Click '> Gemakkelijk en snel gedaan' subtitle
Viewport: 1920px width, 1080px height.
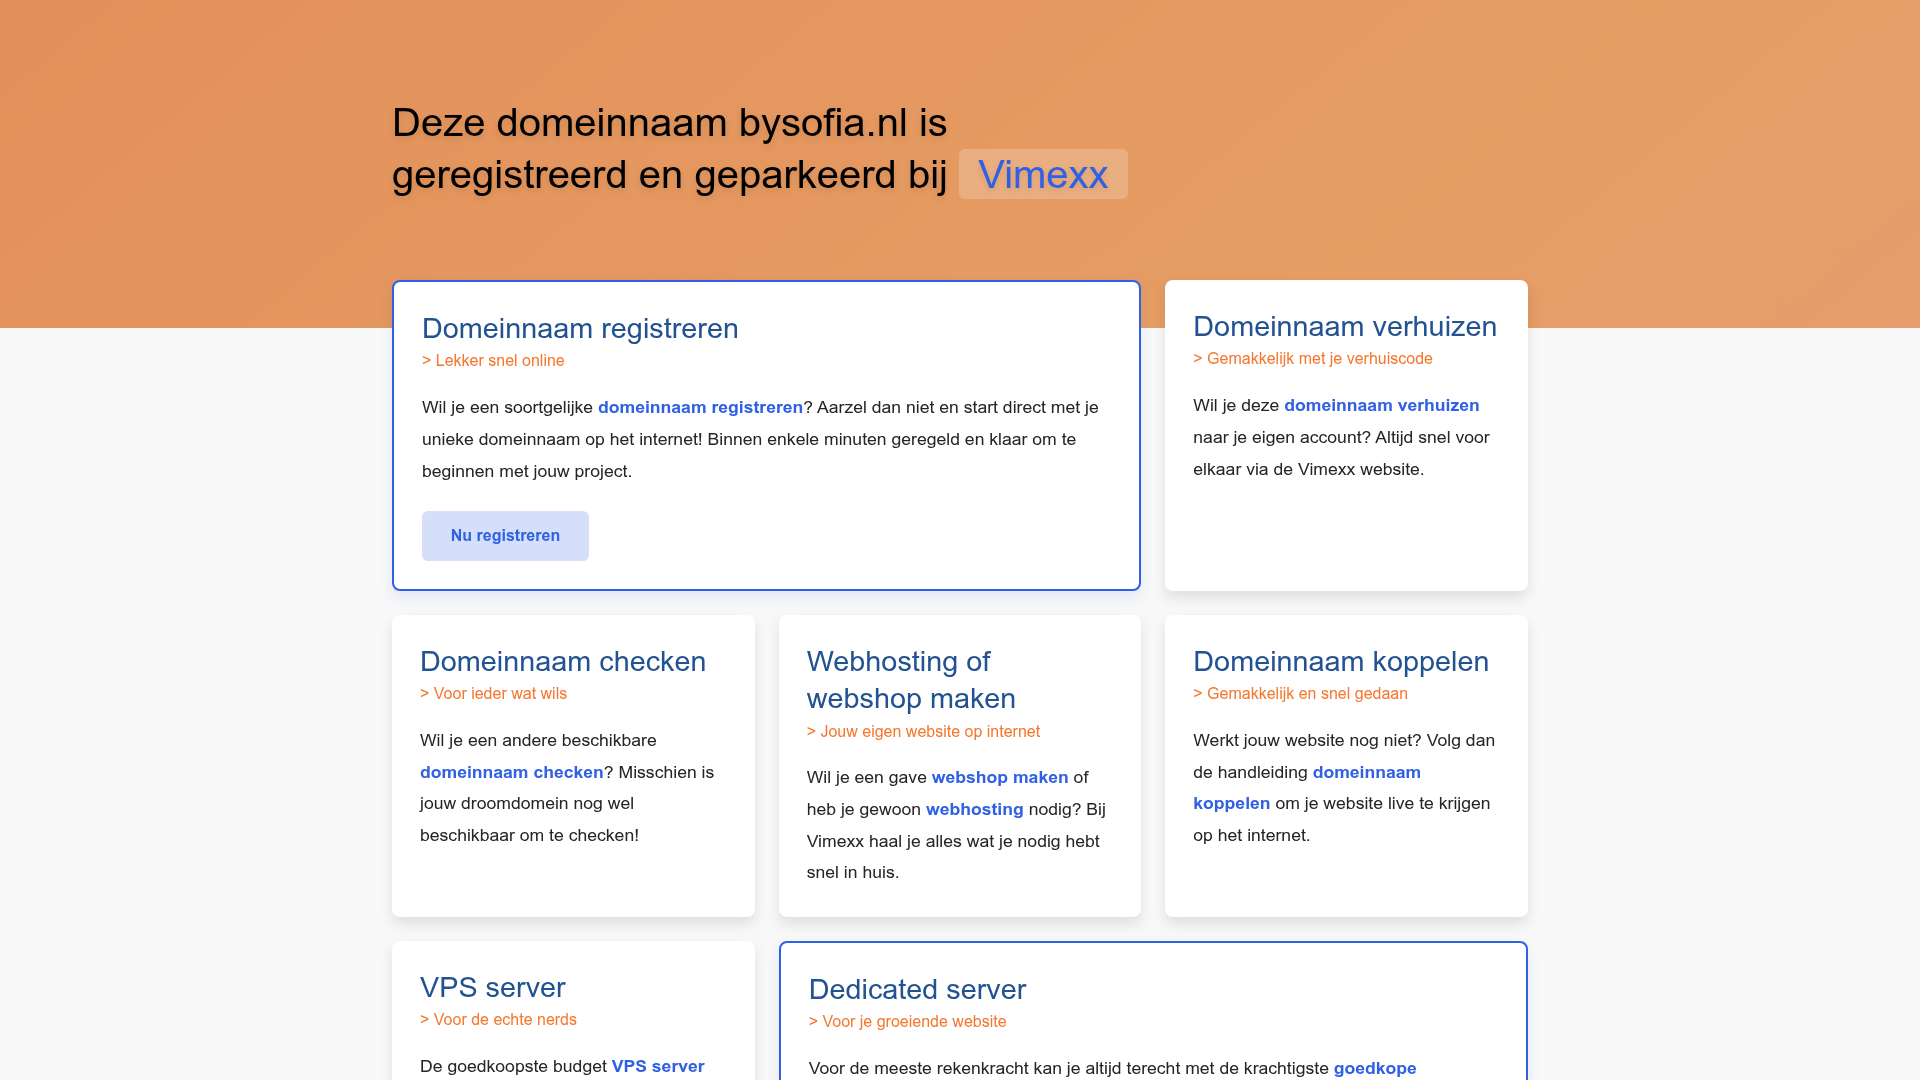click(1300, 693)
